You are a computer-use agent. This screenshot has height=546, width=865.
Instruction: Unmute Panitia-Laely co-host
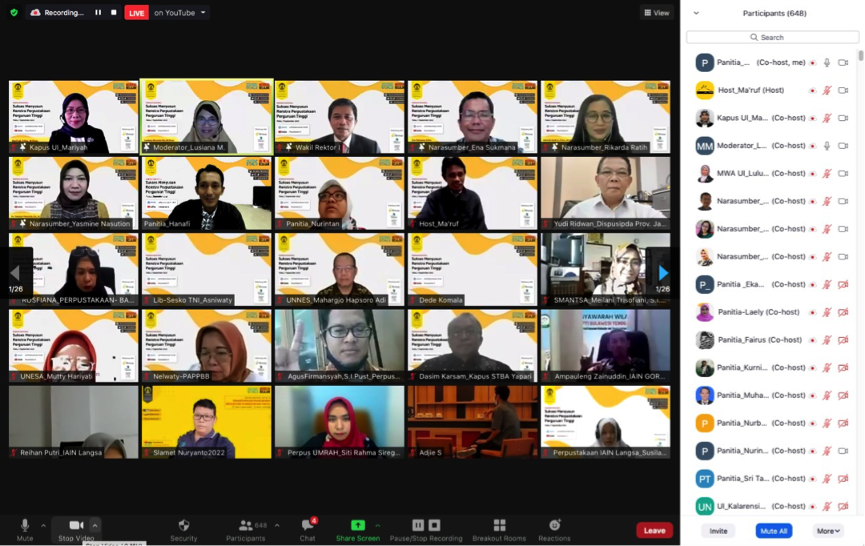coord(827,312)
